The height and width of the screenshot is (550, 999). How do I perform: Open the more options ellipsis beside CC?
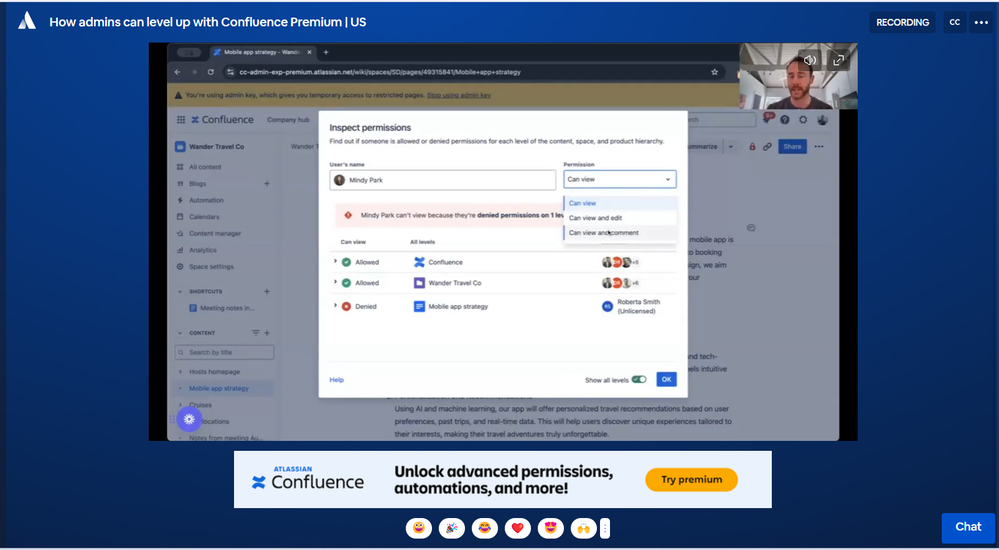click(981, 22)
